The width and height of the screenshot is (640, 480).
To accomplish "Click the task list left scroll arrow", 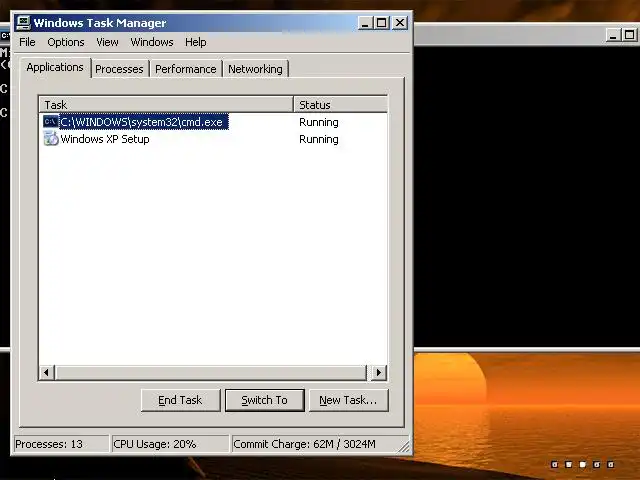I will pos(47,372).
